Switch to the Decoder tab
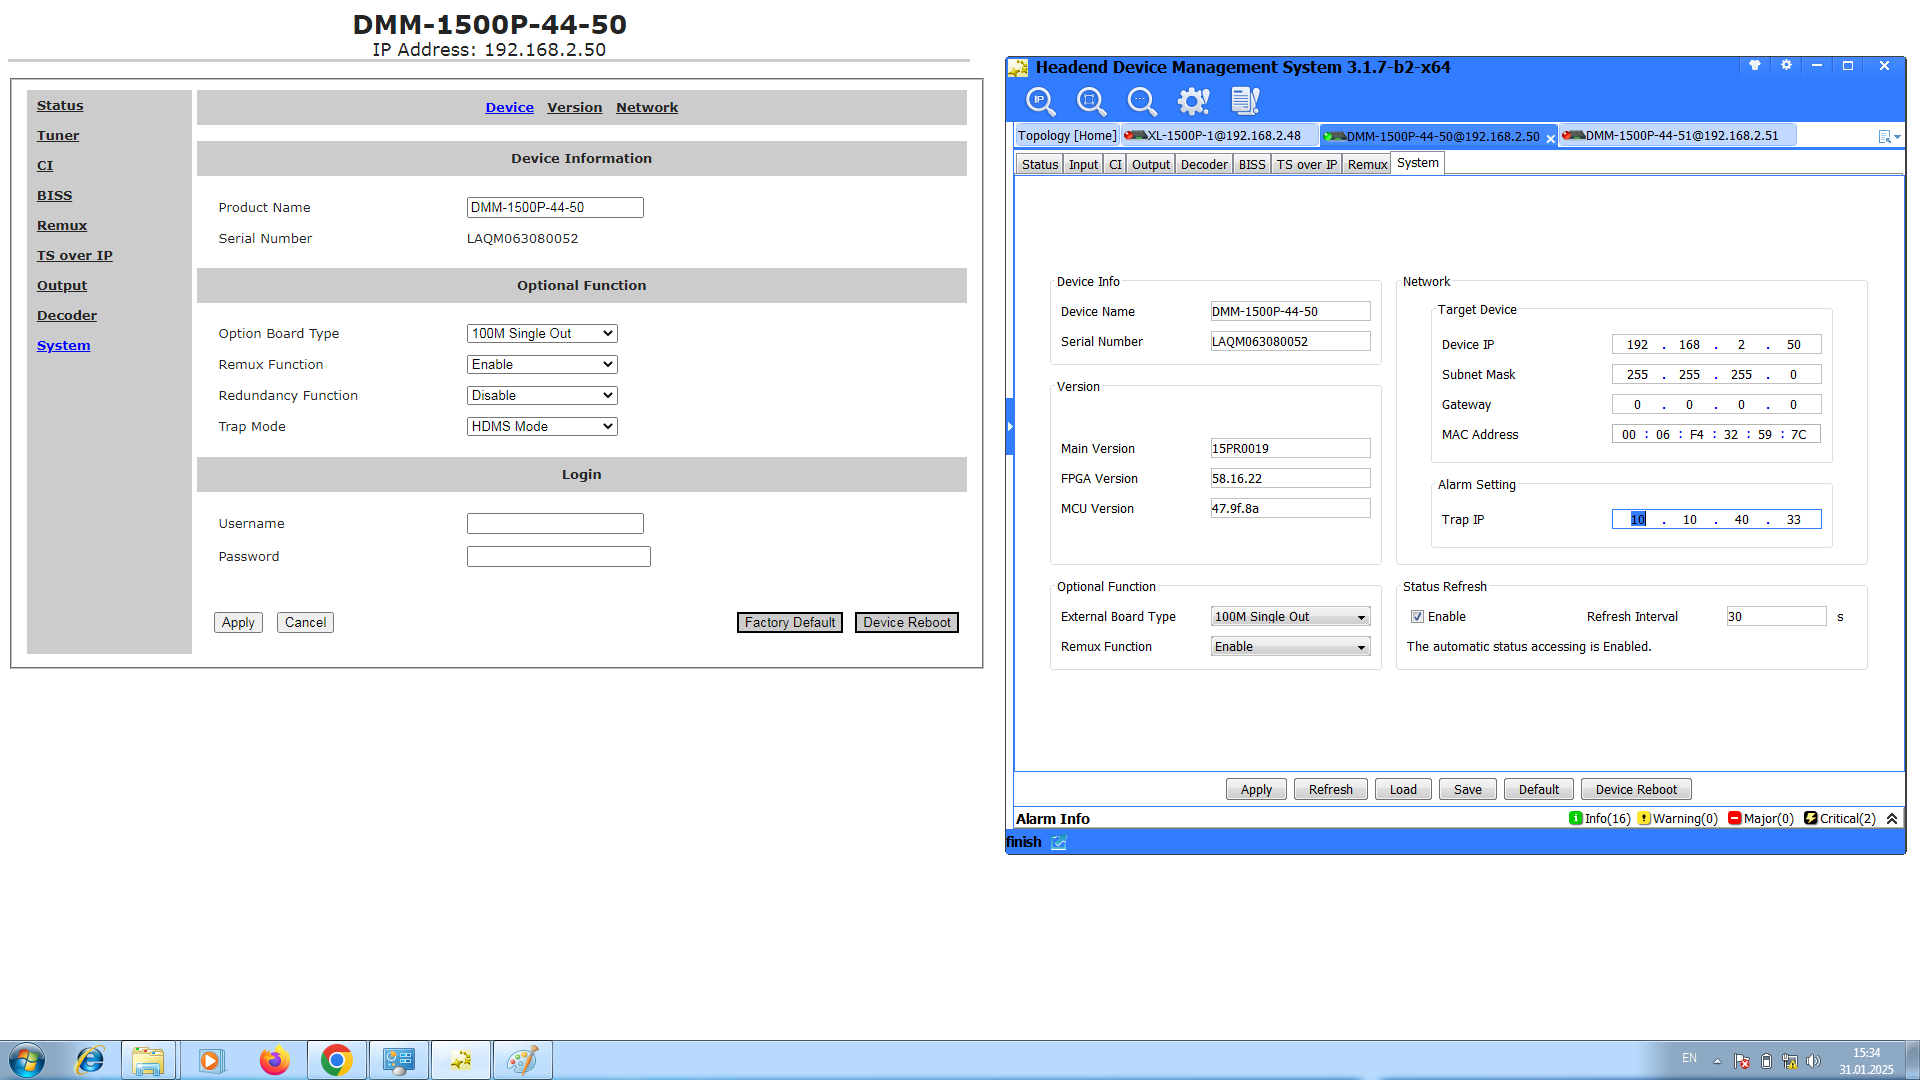The height and width of the screenshot is (1080, 1920). (x=1203, y=165)
